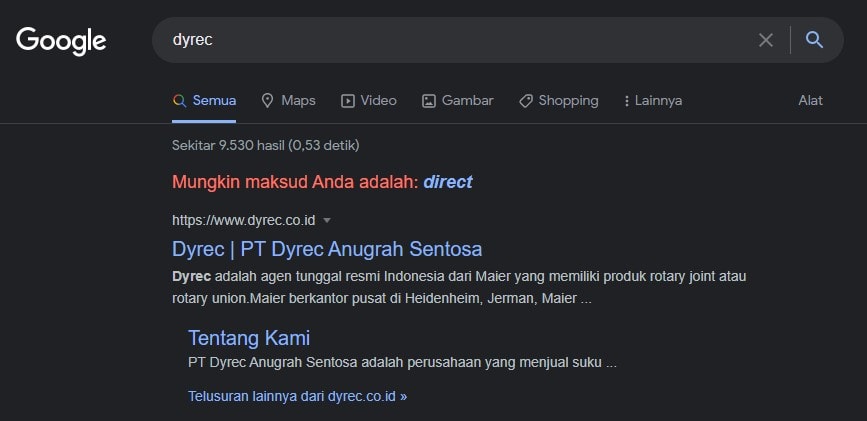Click the Google logo
The width and height of the screenshot is (867, 421).
click(61, 40)
